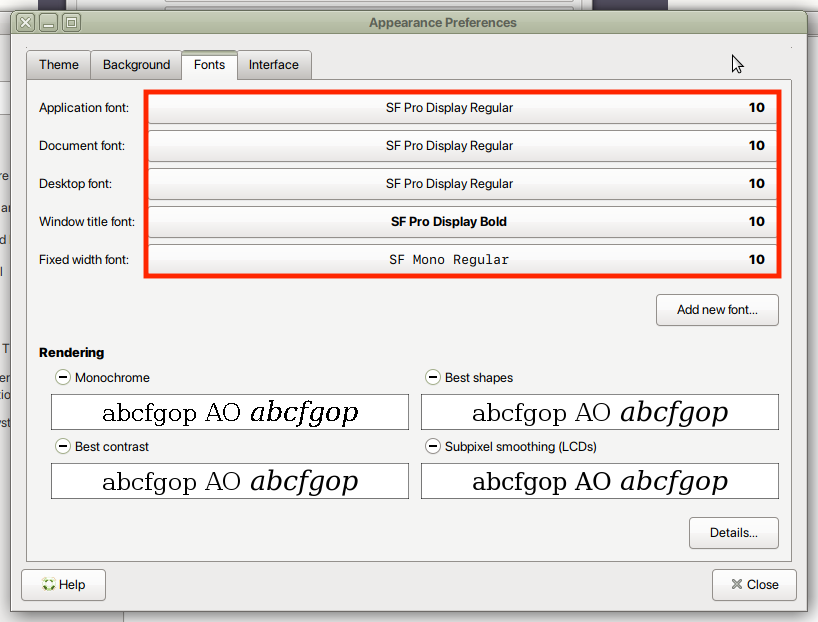Click the Monochrome font preview sample
The image size is (818, 622).
tap(230, 412)
